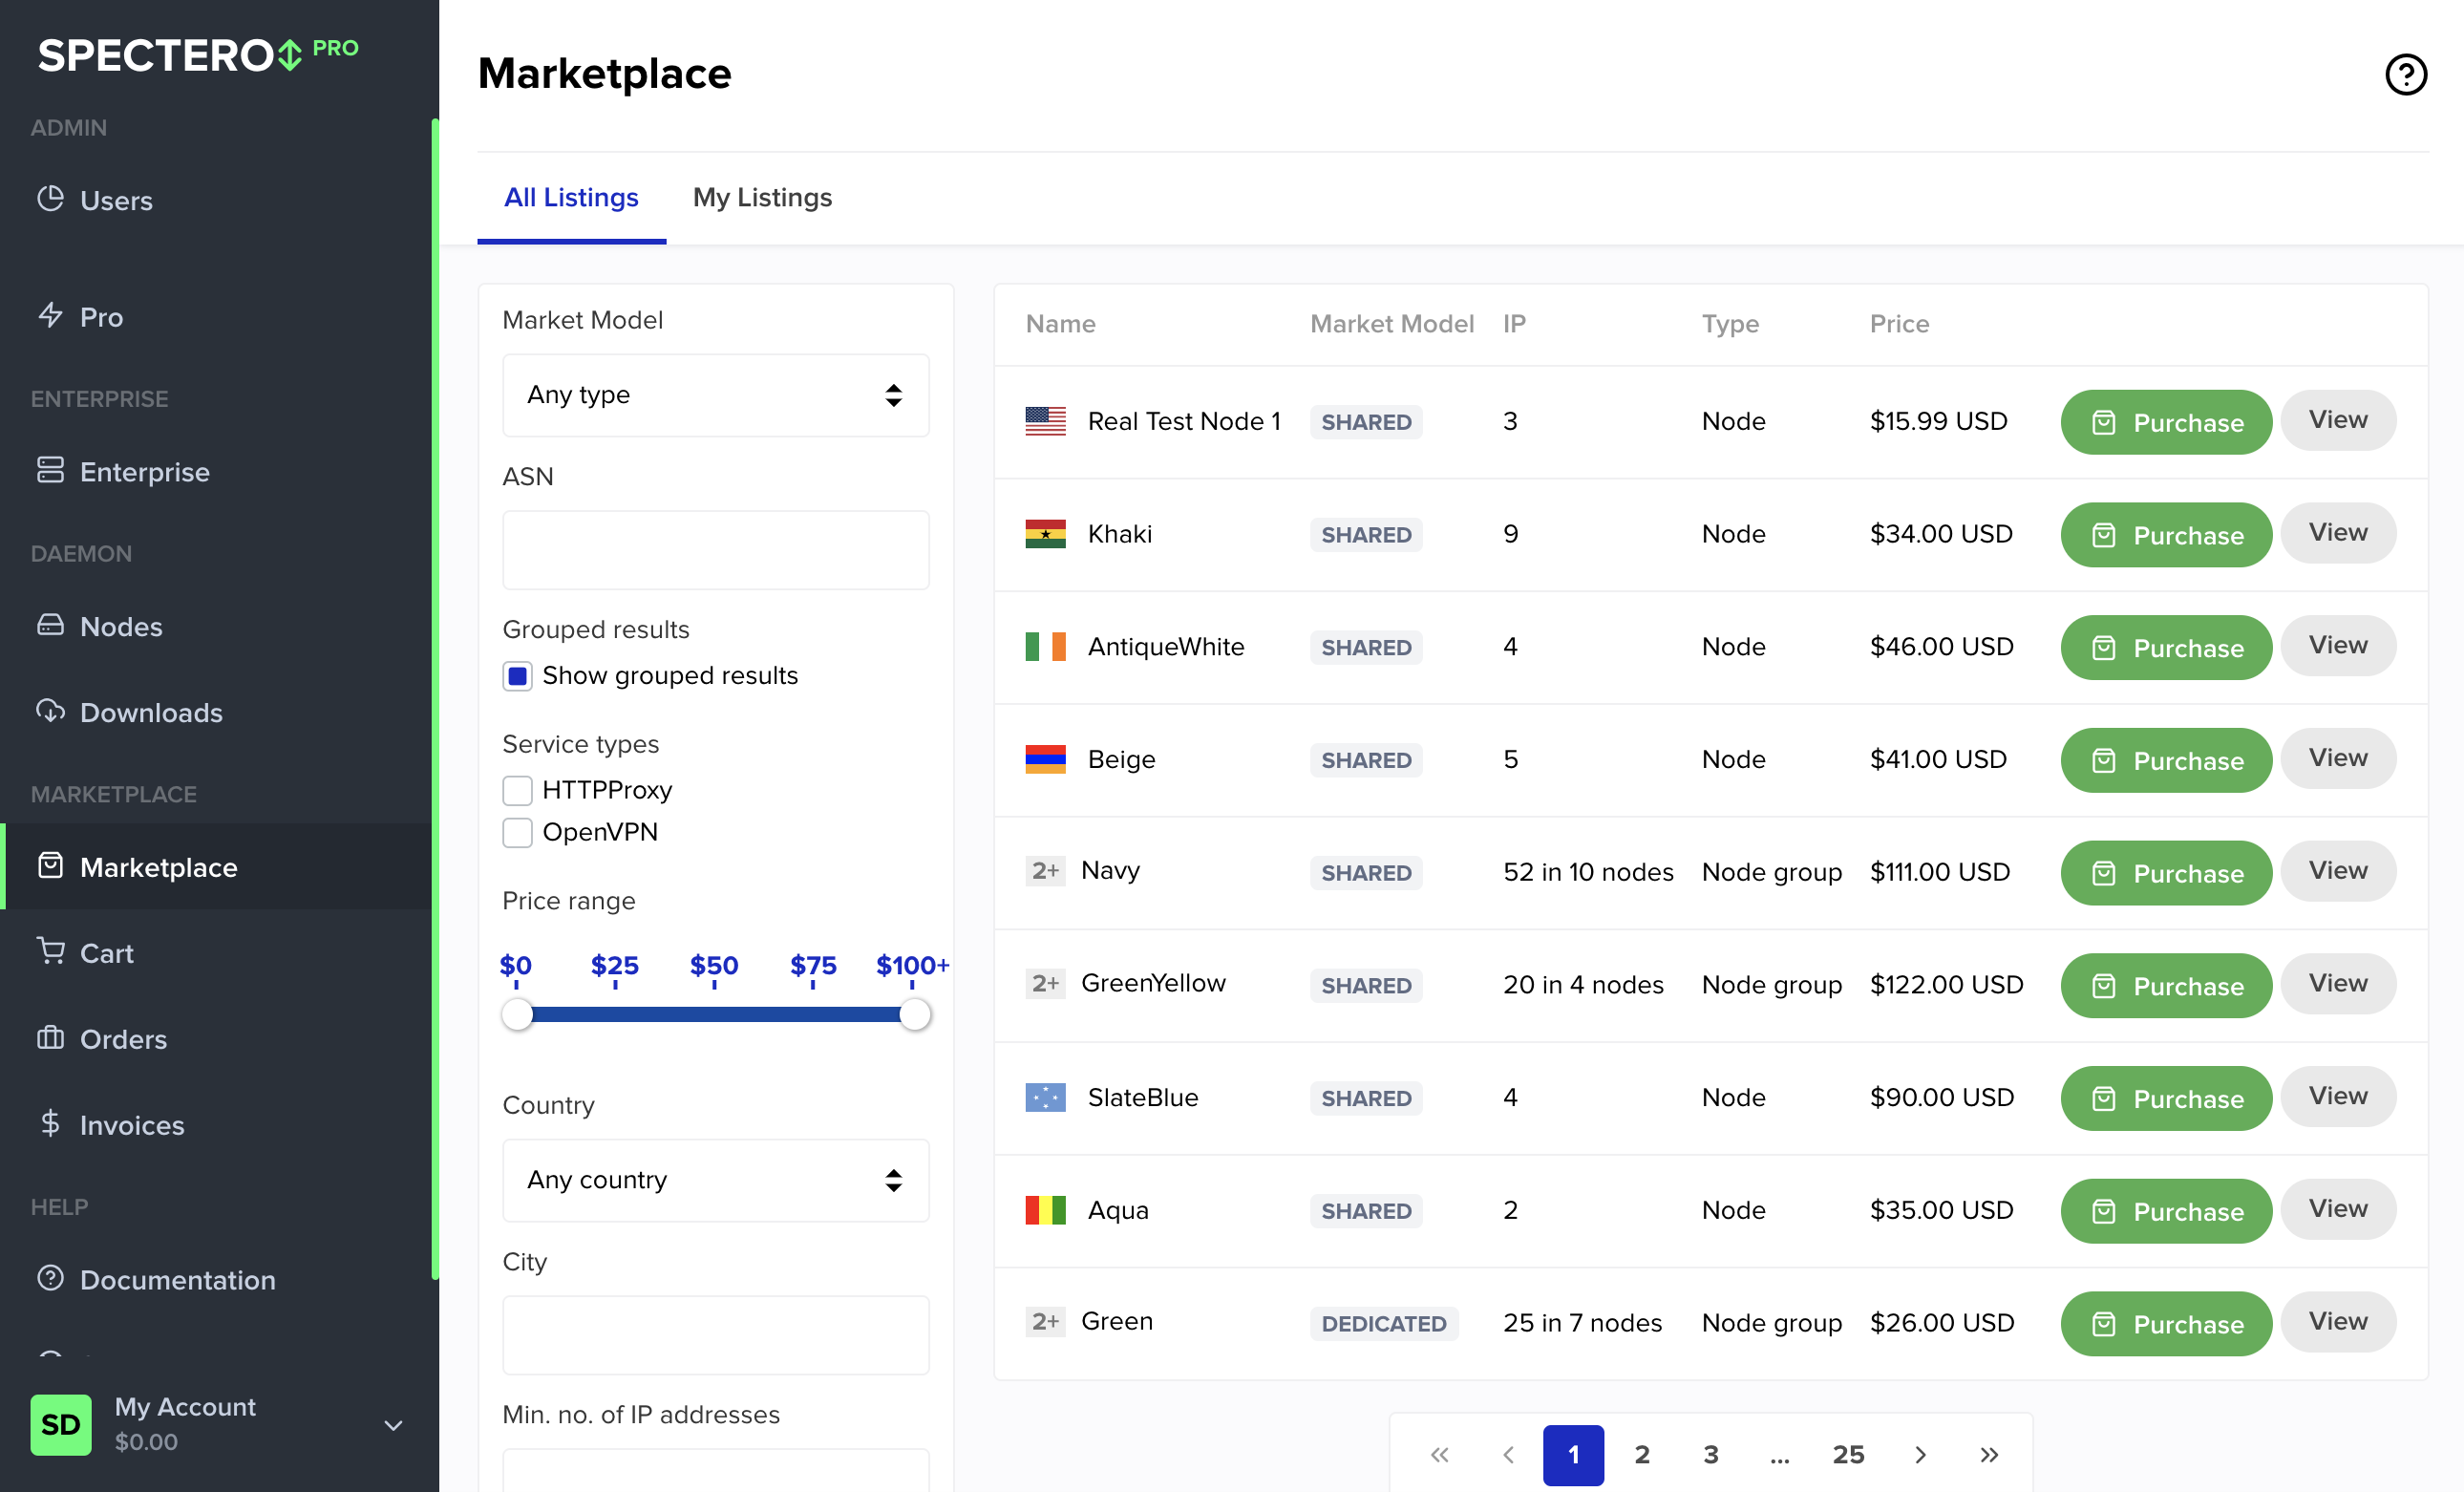Open the Market Model Any type dropdown

click(715, 395)
